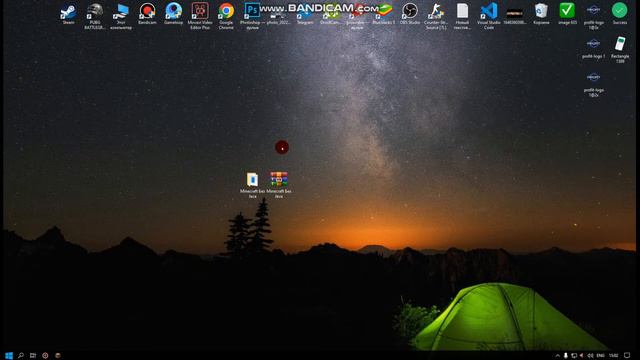Open the taskbar clock
Screen dimensions: 640x360
(x=613, y=356)
